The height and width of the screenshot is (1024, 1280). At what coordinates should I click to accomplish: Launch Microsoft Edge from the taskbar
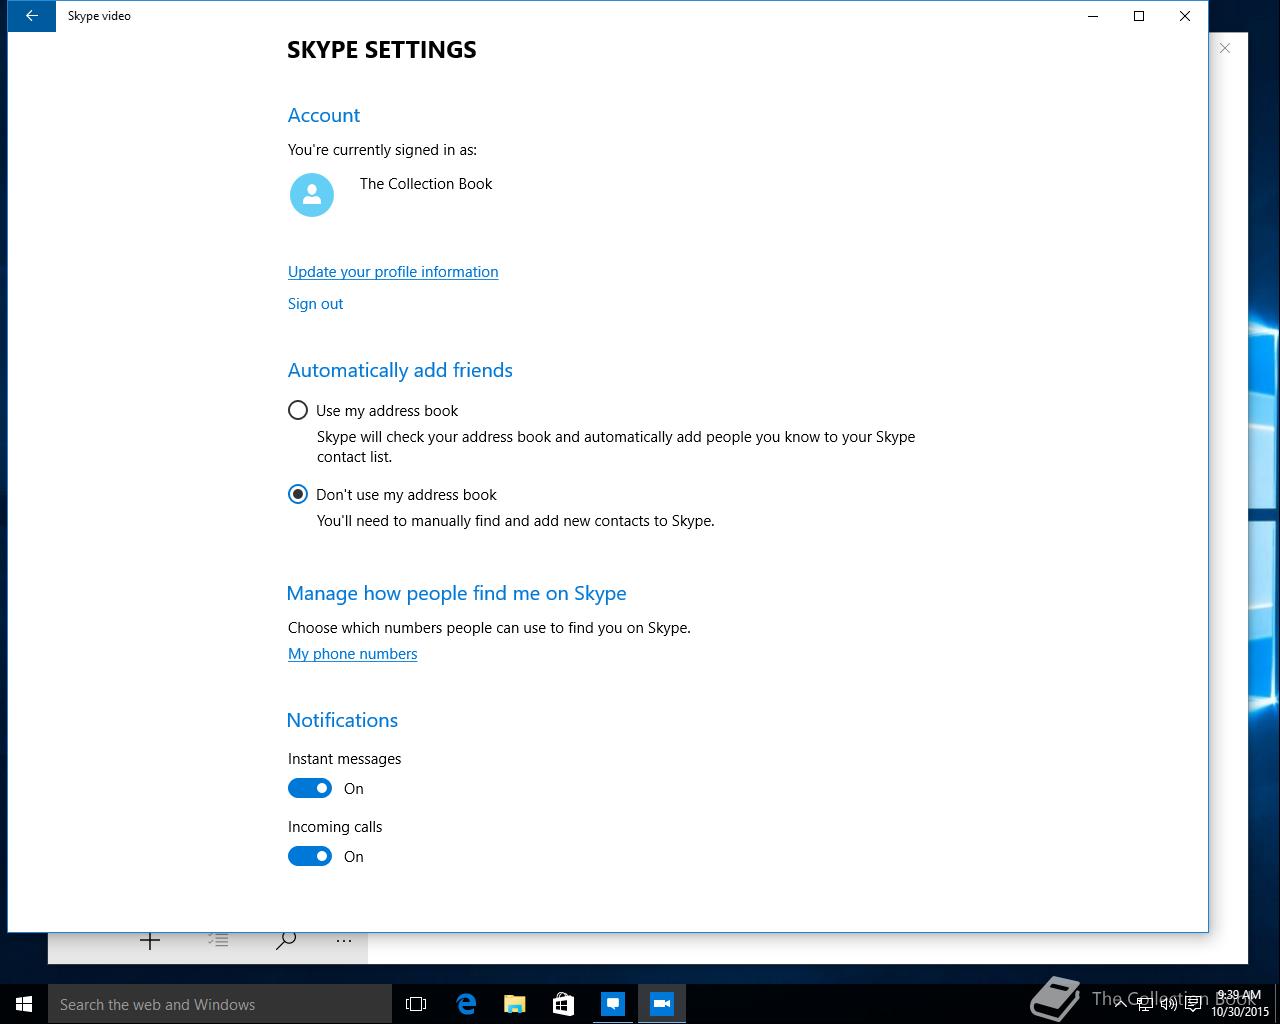[x=466, y=1004]
